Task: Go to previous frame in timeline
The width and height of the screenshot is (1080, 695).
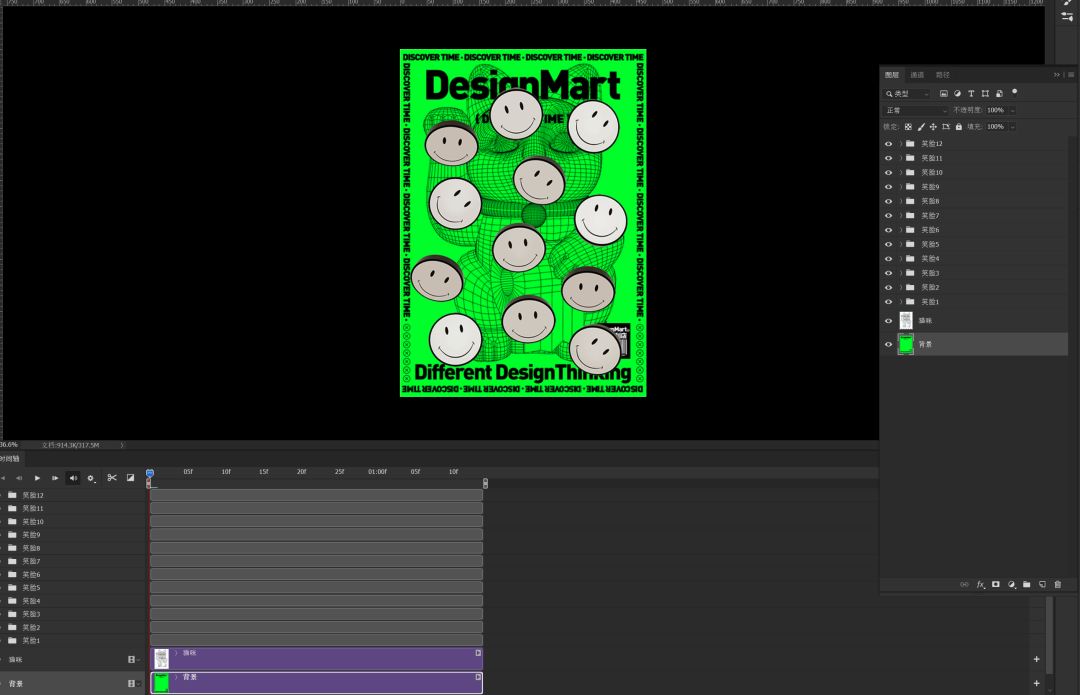Action: pyautogui.click(x=19, y=478)
